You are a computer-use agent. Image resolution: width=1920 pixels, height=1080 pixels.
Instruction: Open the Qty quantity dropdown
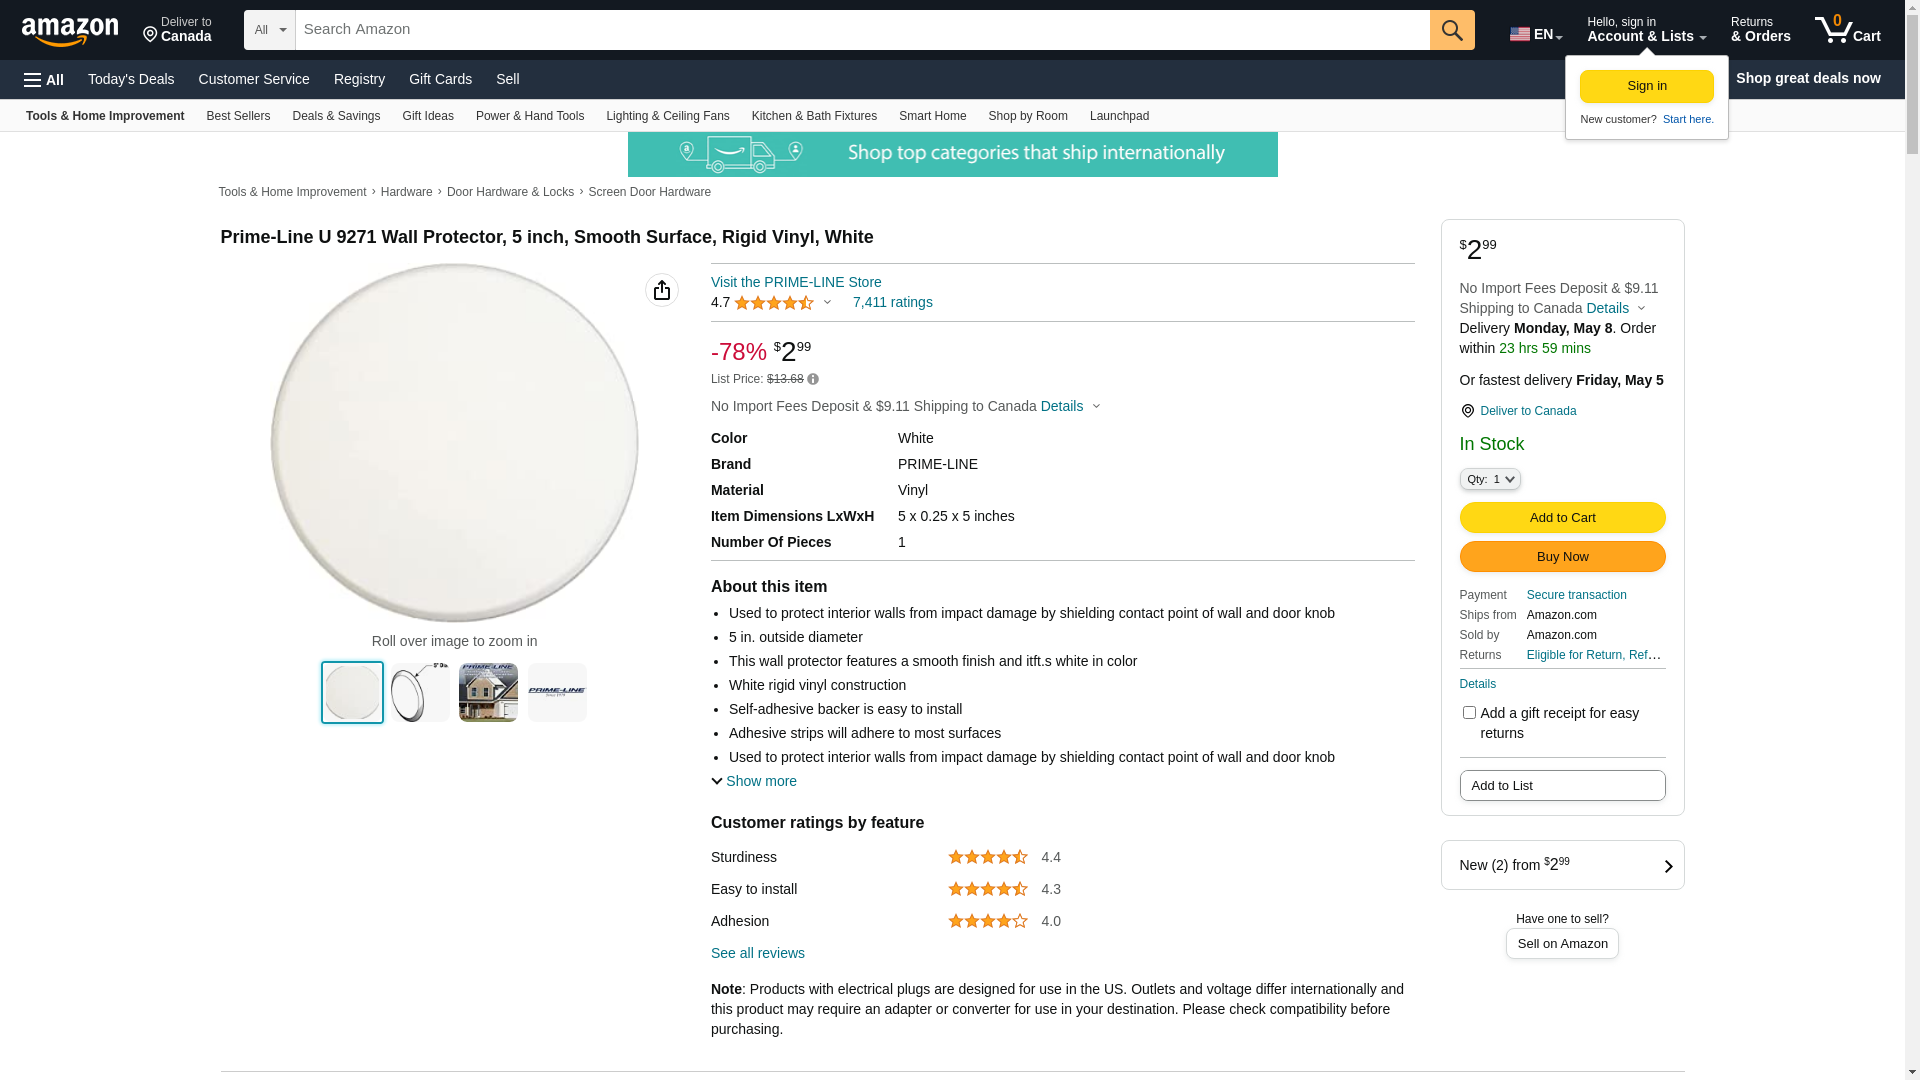coord(1490,480)
